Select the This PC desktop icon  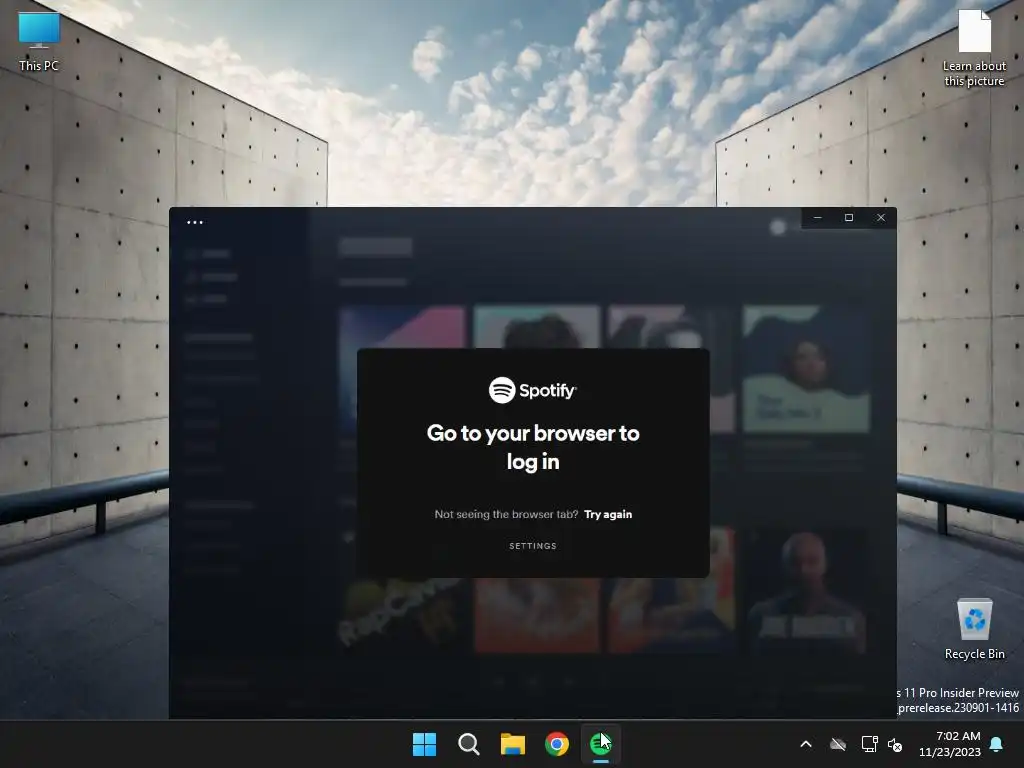pyautogui.click(x=39, y=42)
